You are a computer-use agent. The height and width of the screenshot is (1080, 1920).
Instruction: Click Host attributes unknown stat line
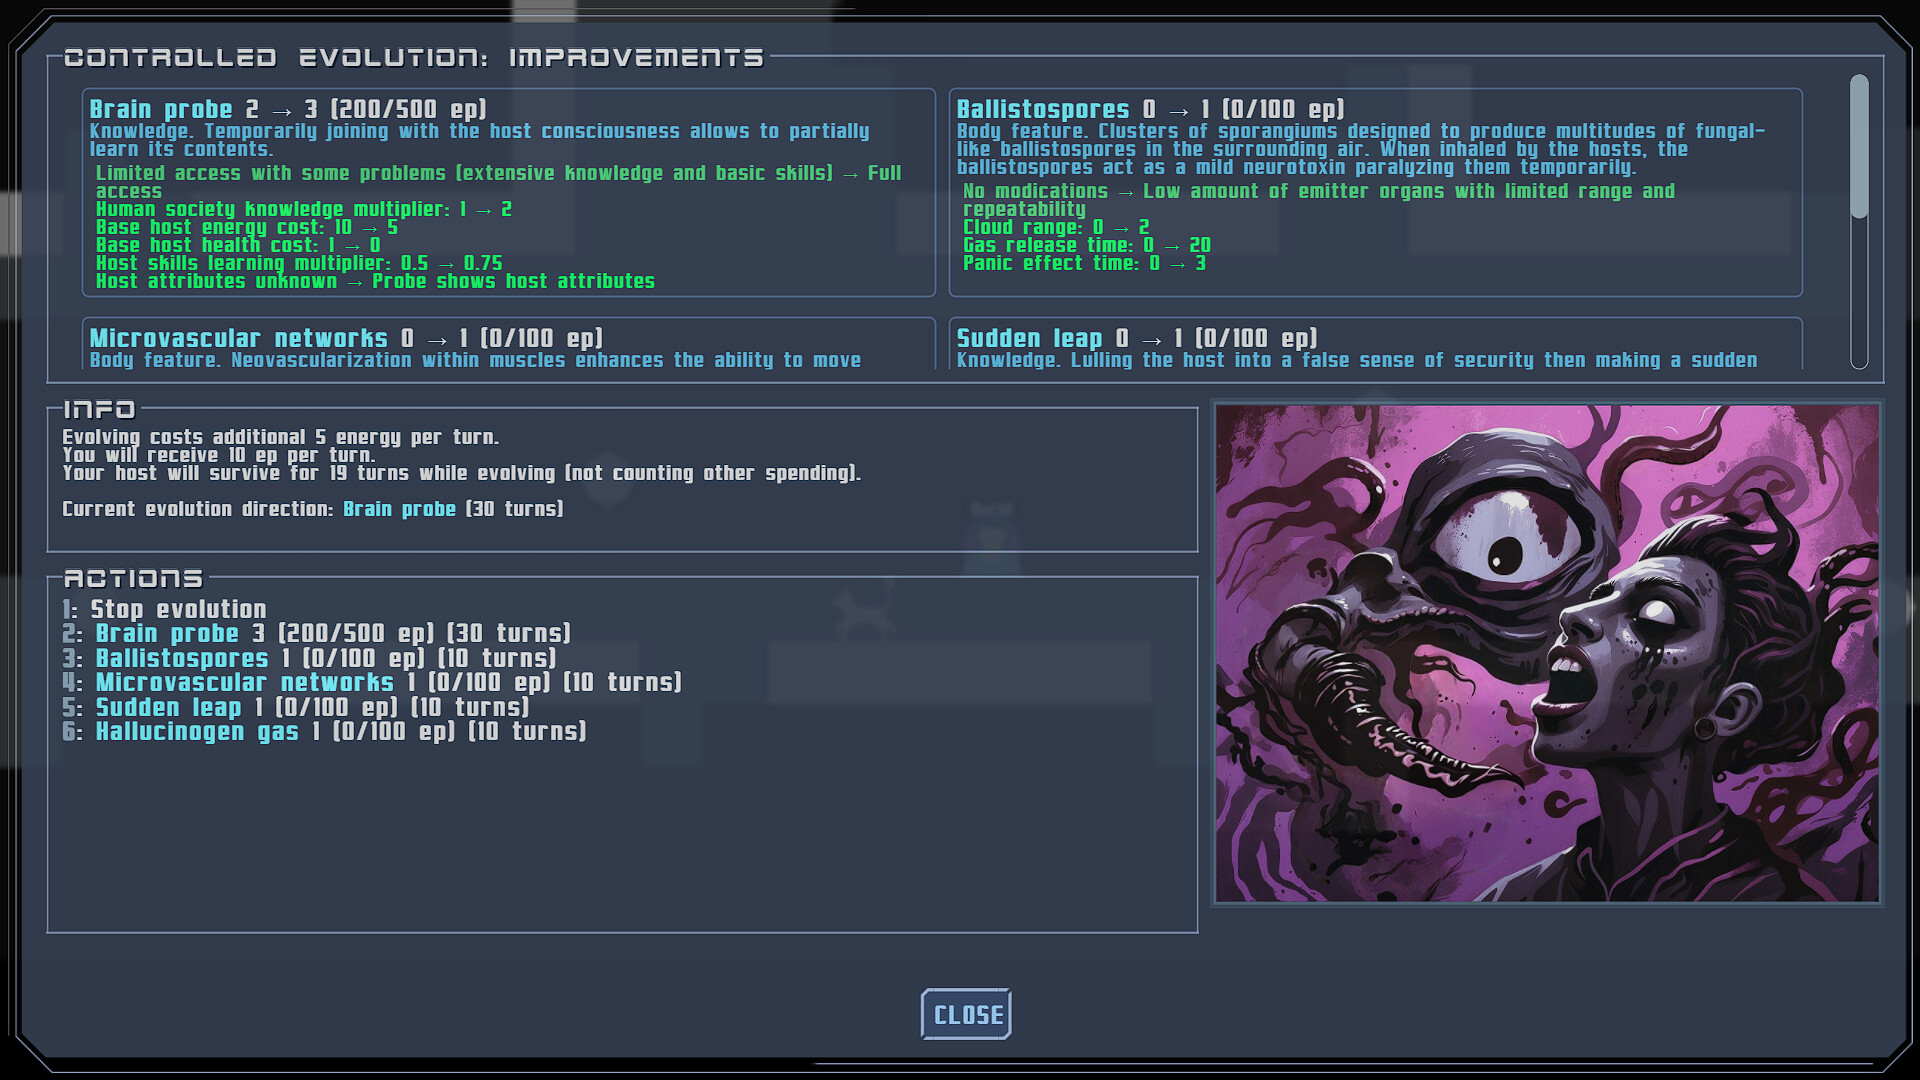click(x=375, y=282)
